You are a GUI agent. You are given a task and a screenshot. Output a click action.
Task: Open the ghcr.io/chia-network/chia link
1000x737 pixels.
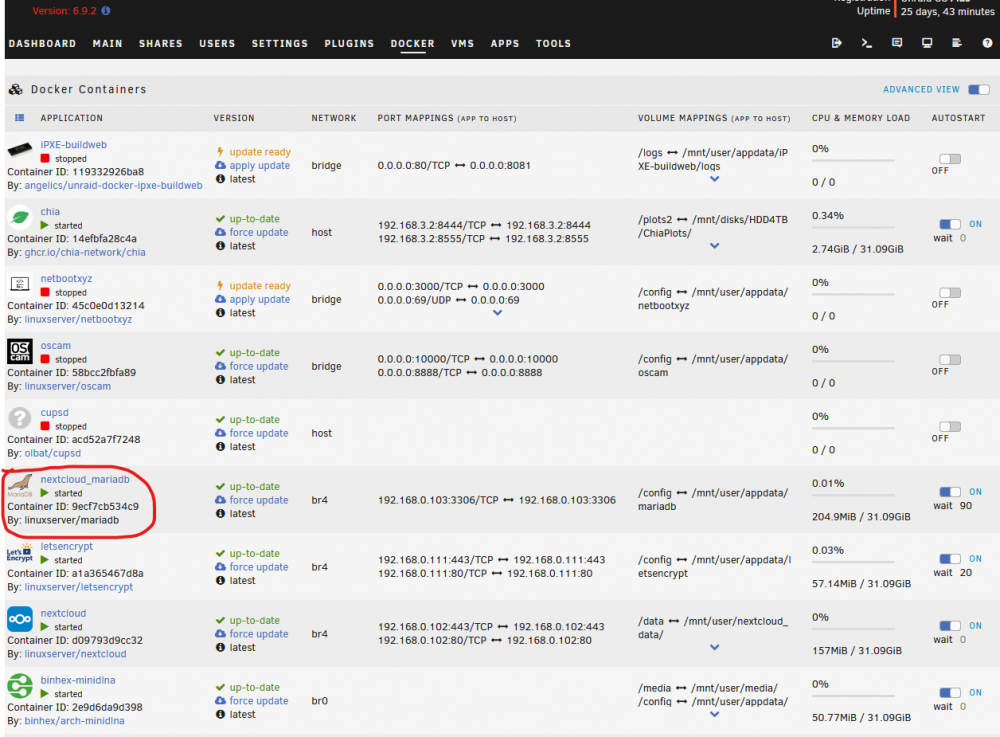(x=85, y=252)
